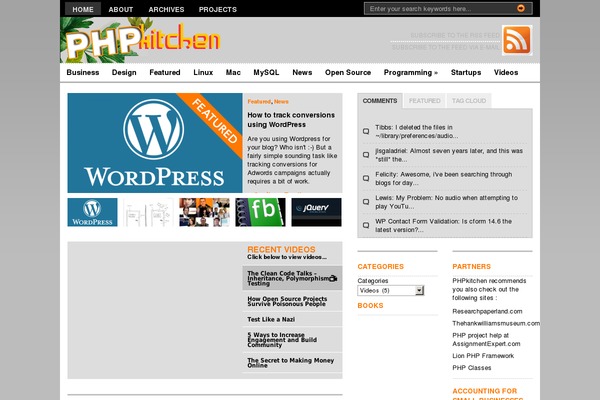Open the Categories dropdown showing Videos (5)
Viewport: 600px width, 400px height.
390,291
